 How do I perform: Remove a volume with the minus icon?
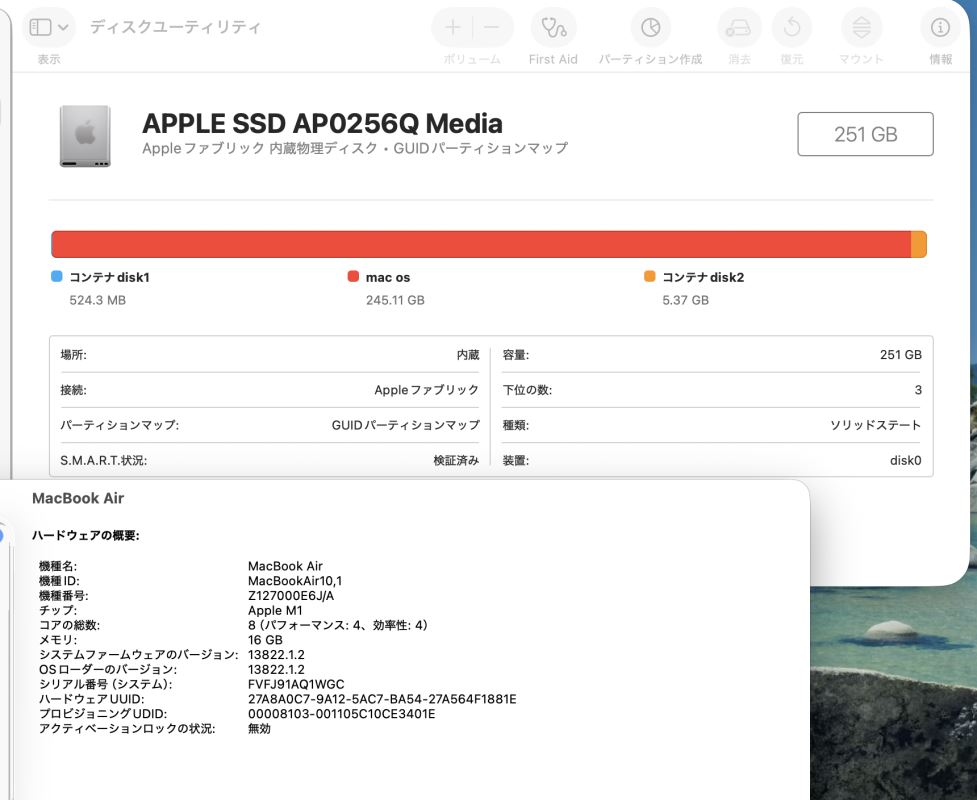[x=492, y=28]
